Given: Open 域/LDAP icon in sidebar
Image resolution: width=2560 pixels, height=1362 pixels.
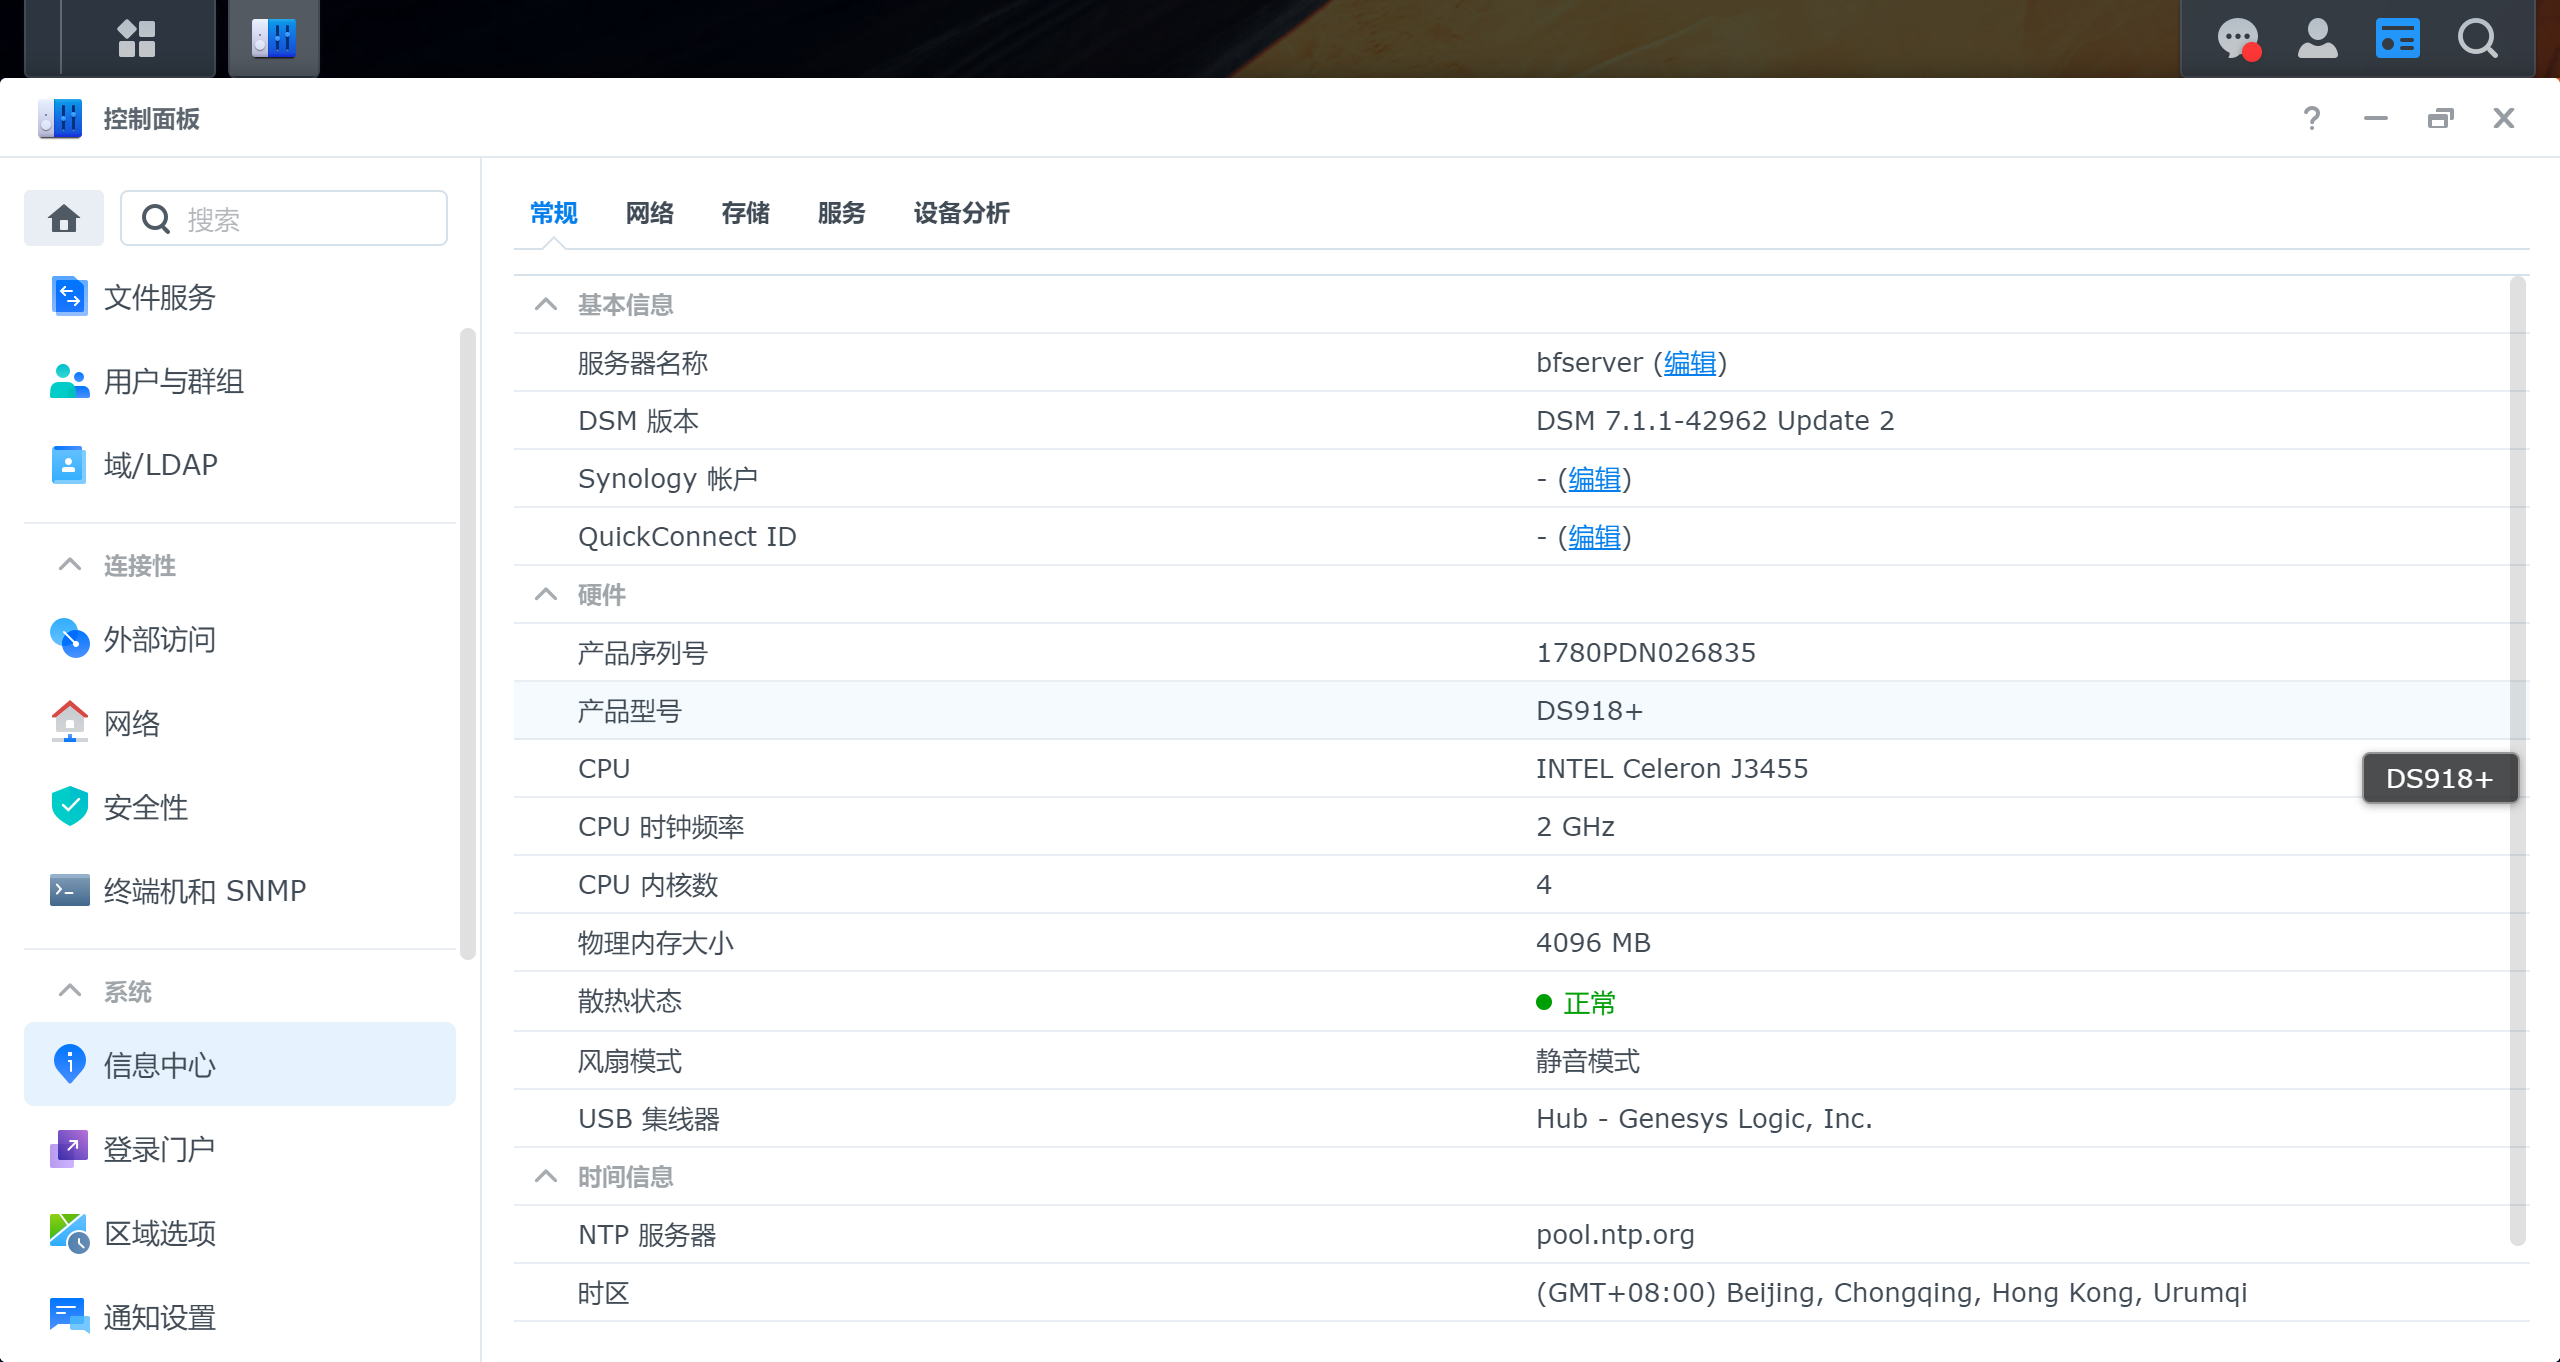Looking at the screenshot, I should pos(69,464).
